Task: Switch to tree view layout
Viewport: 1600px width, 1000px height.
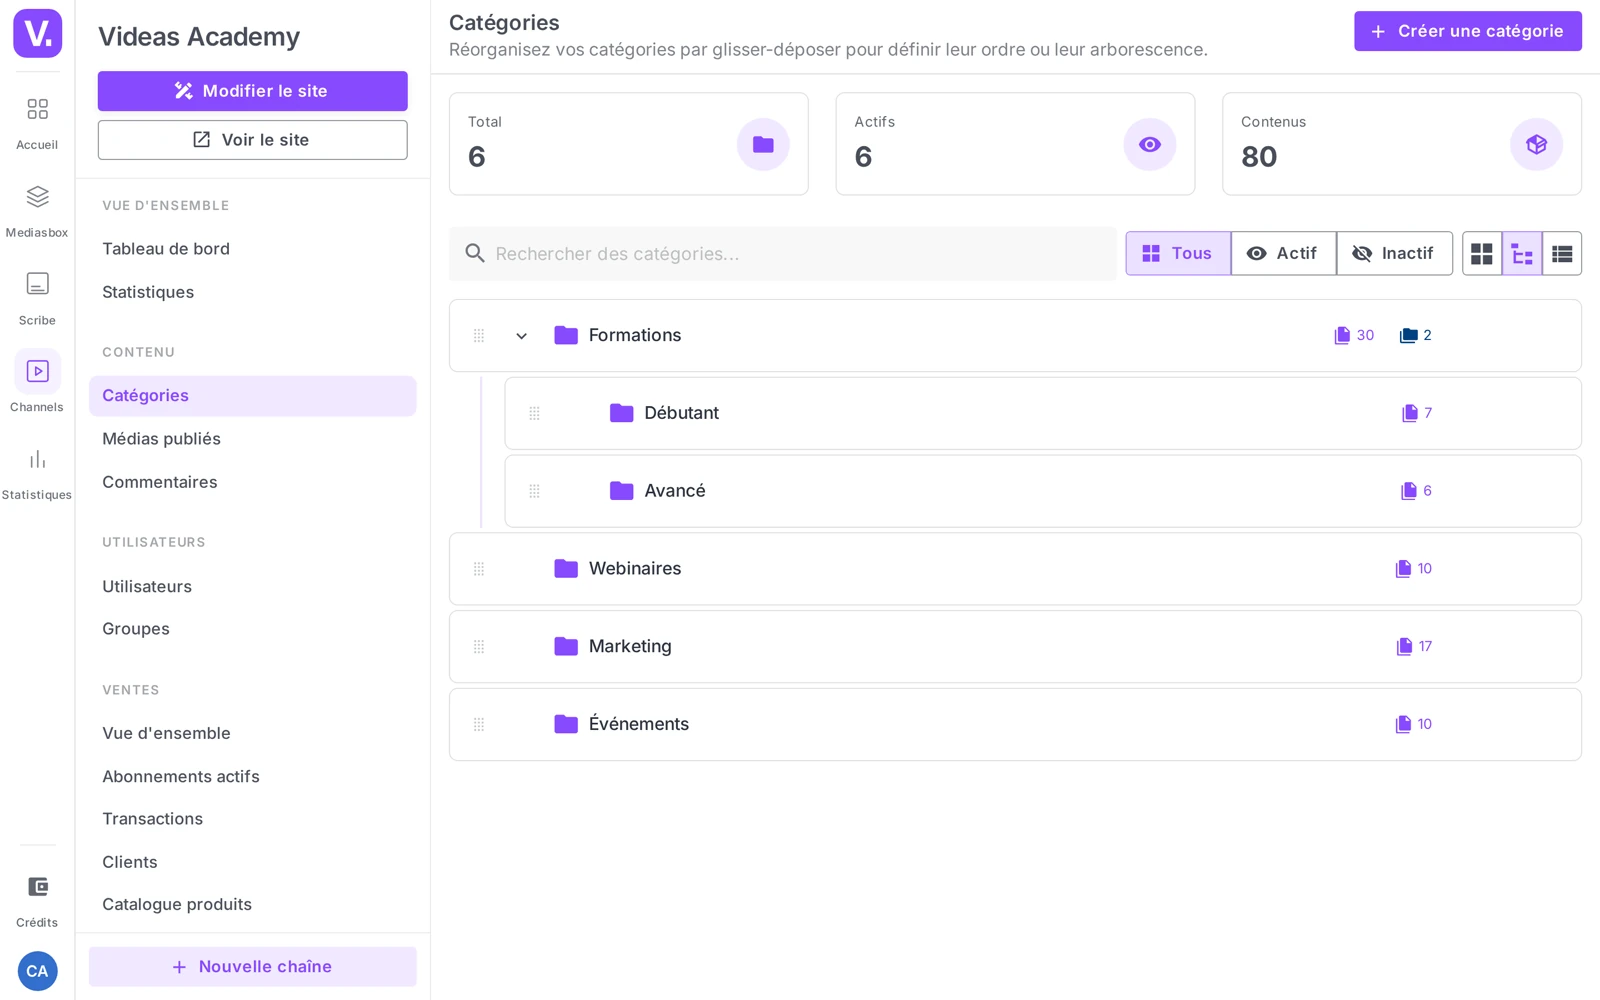Action: [1522, 254]
